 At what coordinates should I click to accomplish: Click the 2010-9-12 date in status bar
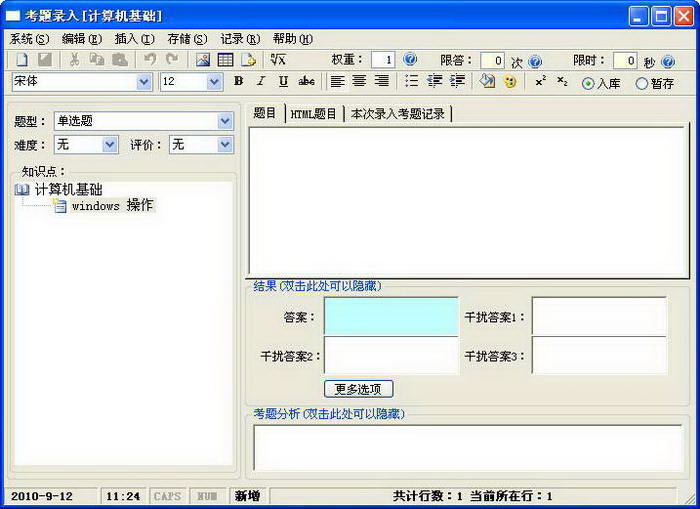[x=42, y=496]
